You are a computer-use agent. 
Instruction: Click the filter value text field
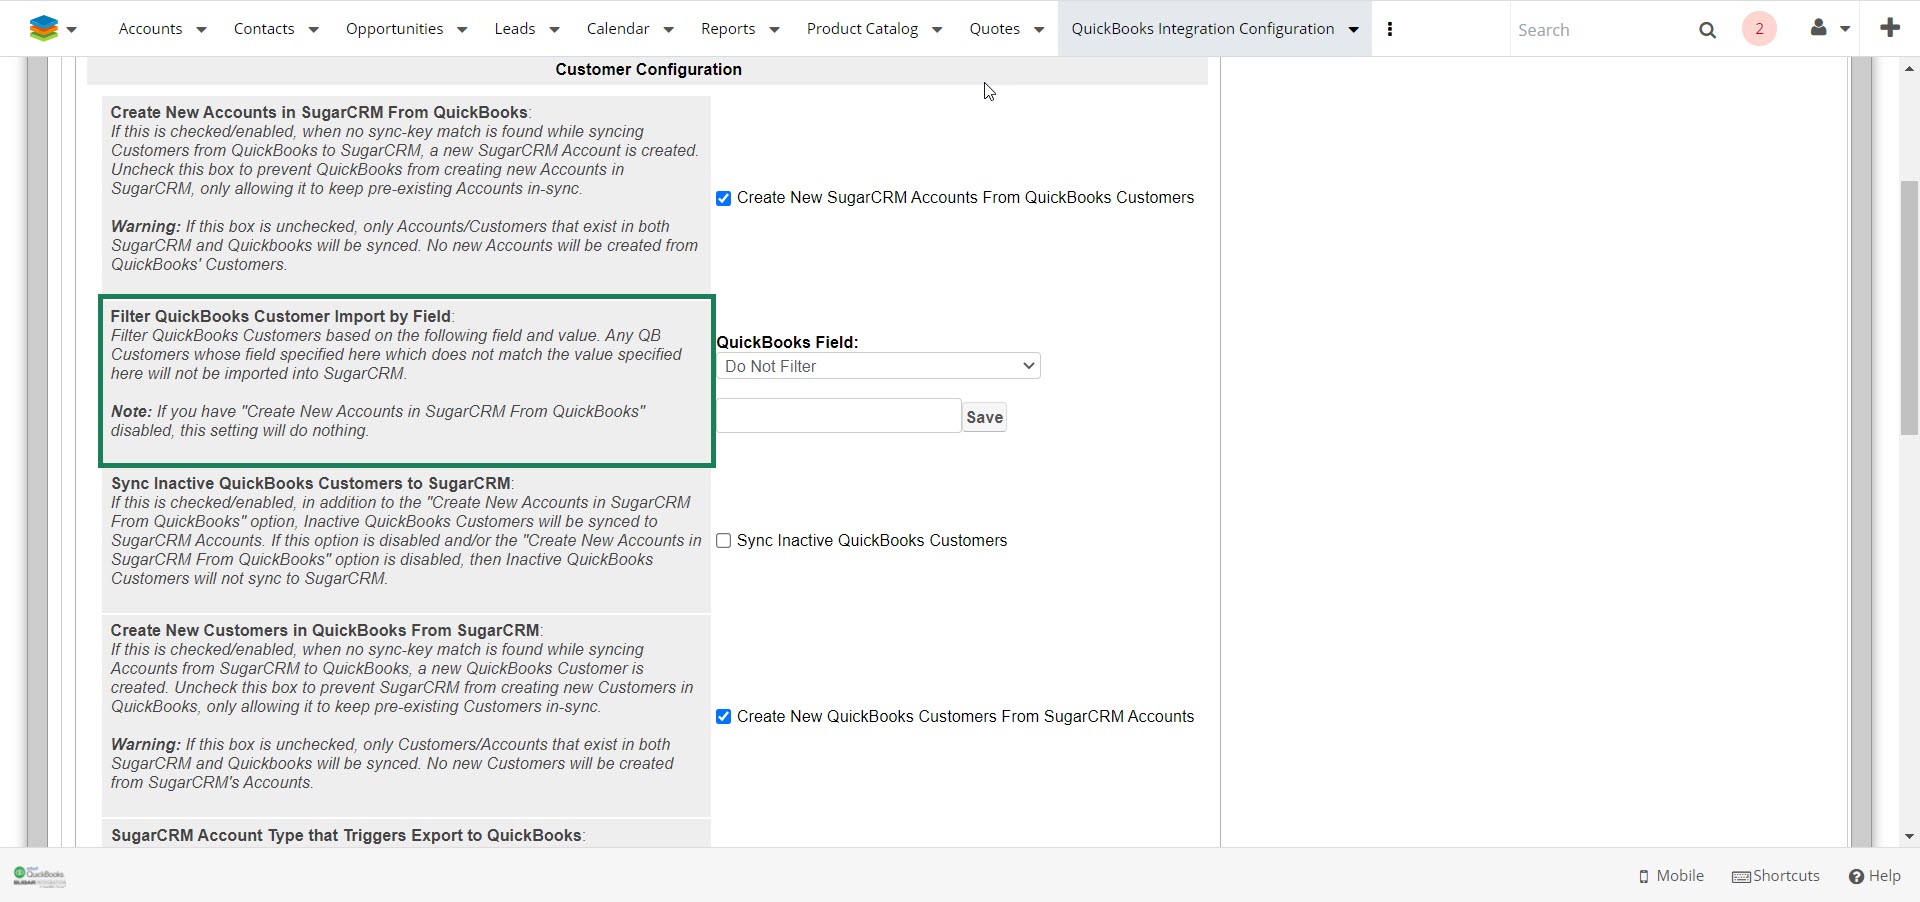pos(838,416)
